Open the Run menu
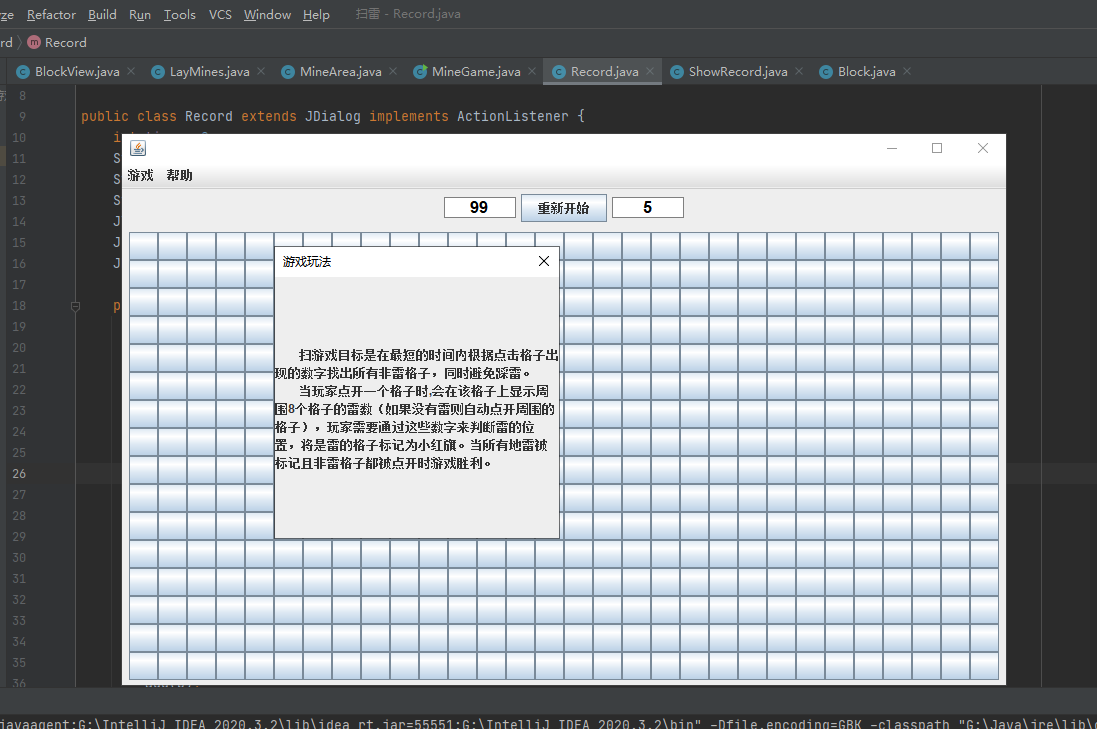 (x=140, y=15)
